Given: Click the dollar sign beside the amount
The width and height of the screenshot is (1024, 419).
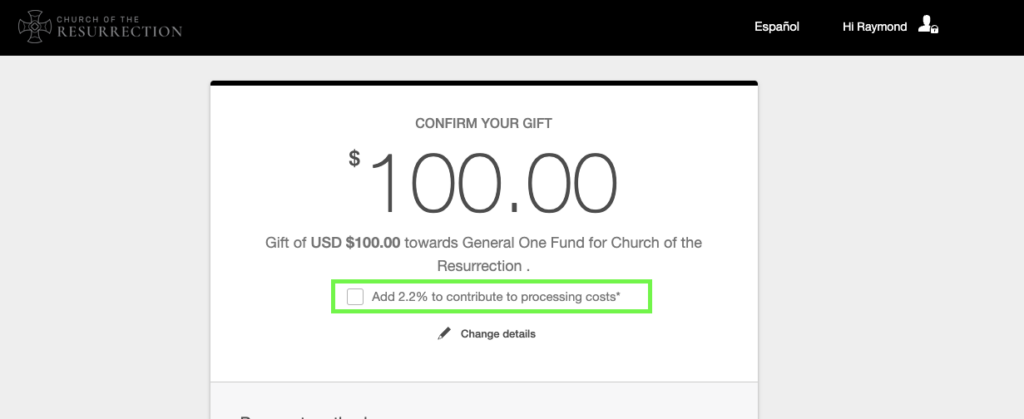Looking at the screenshot, I should (x=354, y=158).
